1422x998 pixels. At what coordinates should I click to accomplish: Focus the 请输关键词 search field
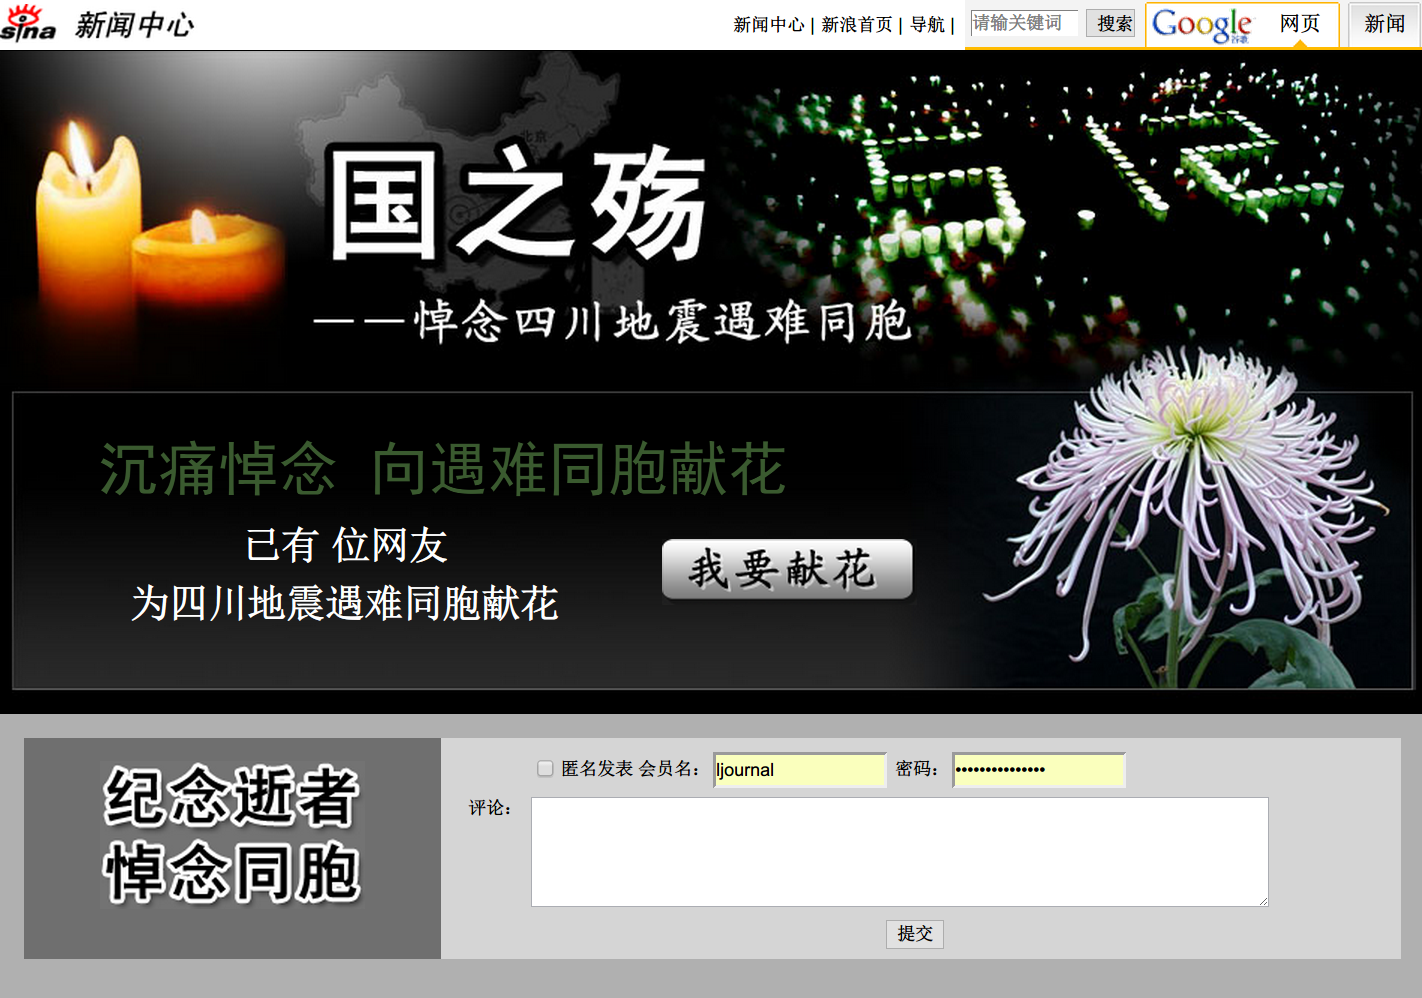pyautogui.click(x=1023, y=23)
